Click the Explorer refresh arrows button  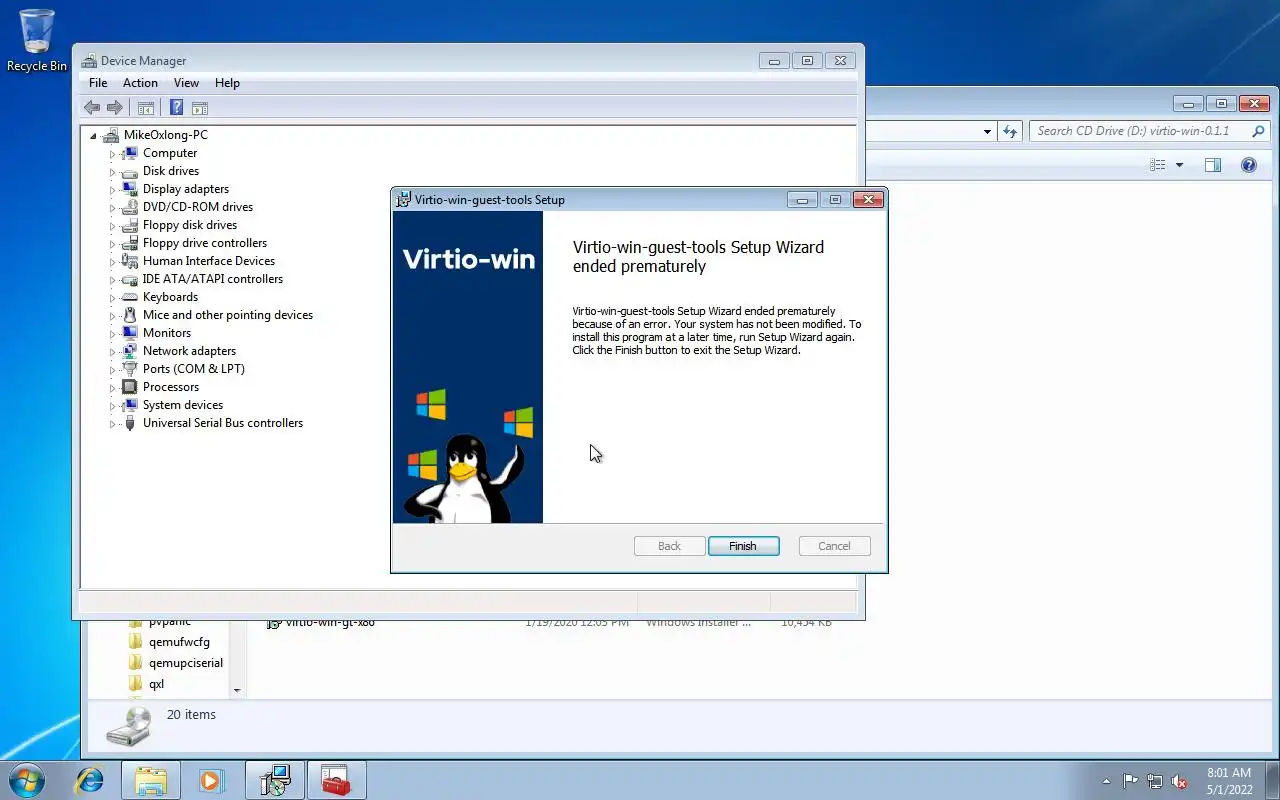click(x=1011, y=131)
